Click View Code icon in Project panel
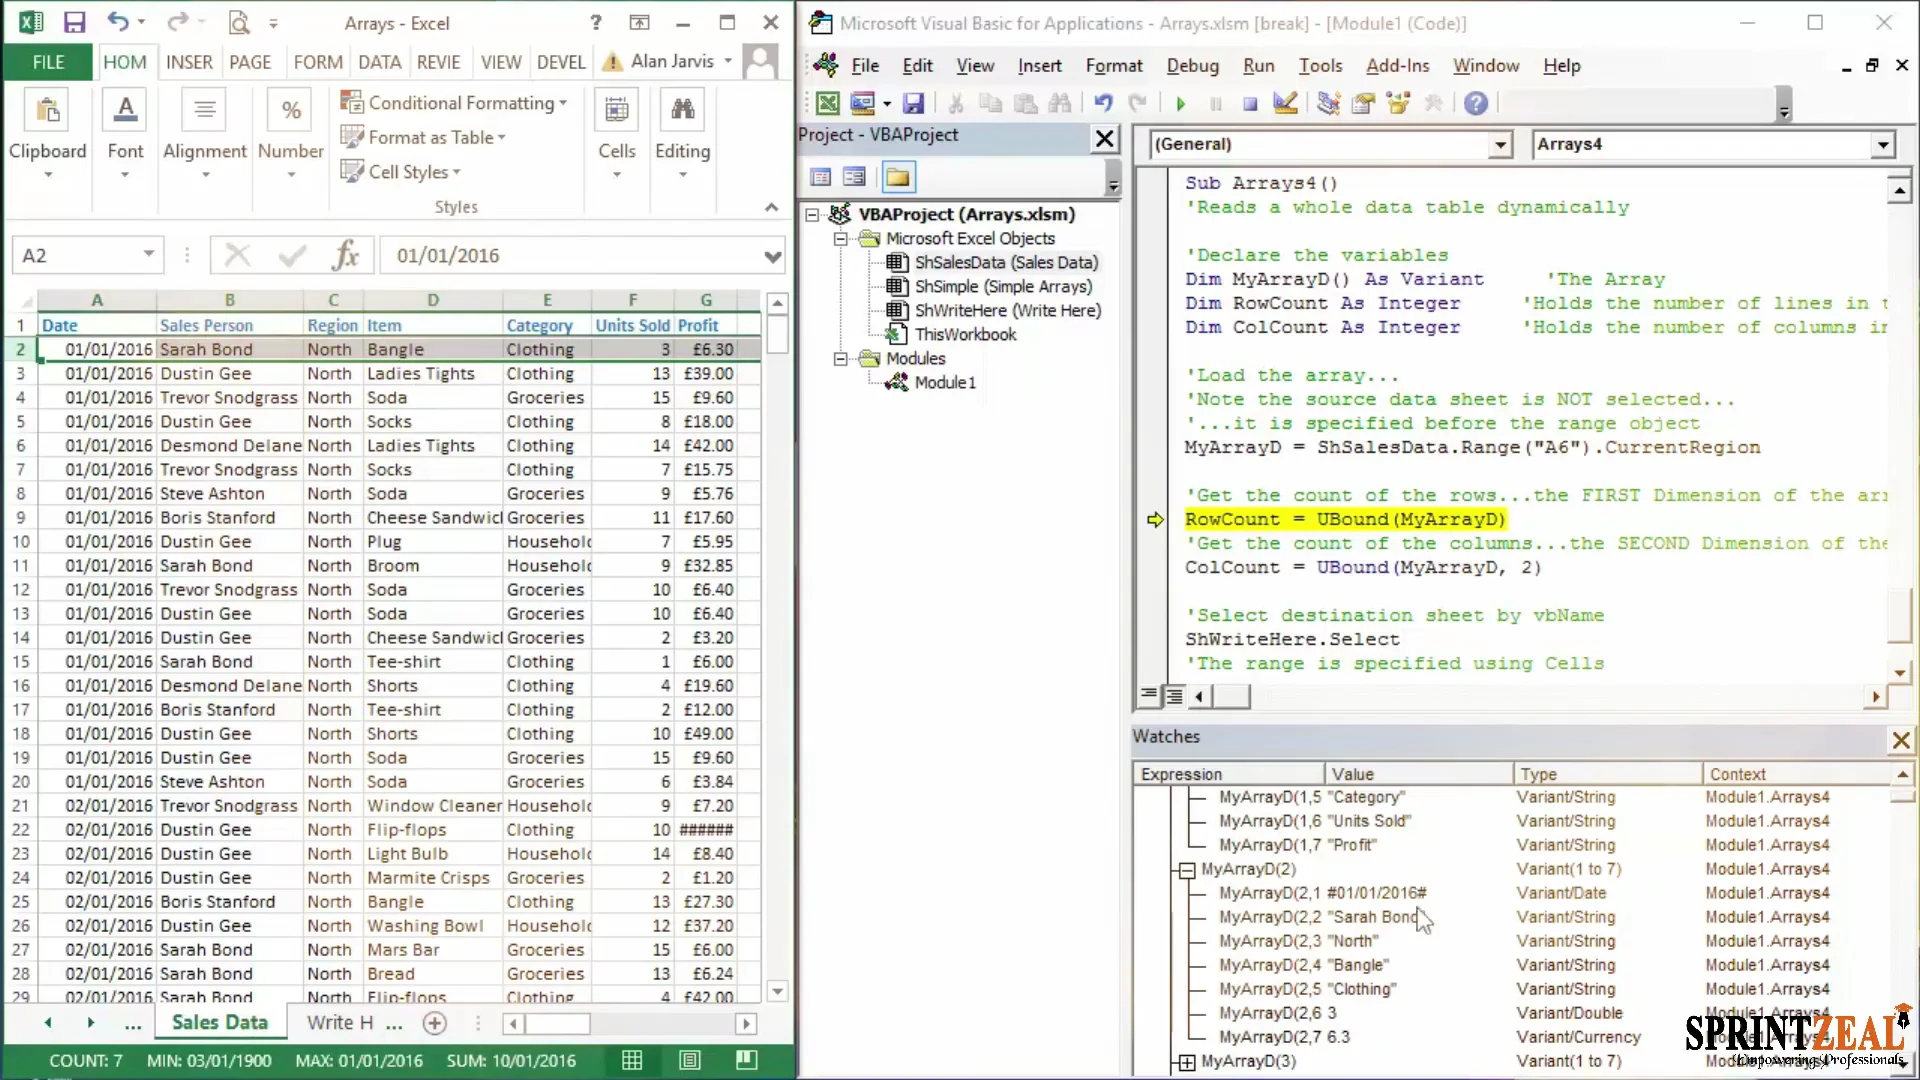Screen dimensions: 1920x1080 [821, 177]
